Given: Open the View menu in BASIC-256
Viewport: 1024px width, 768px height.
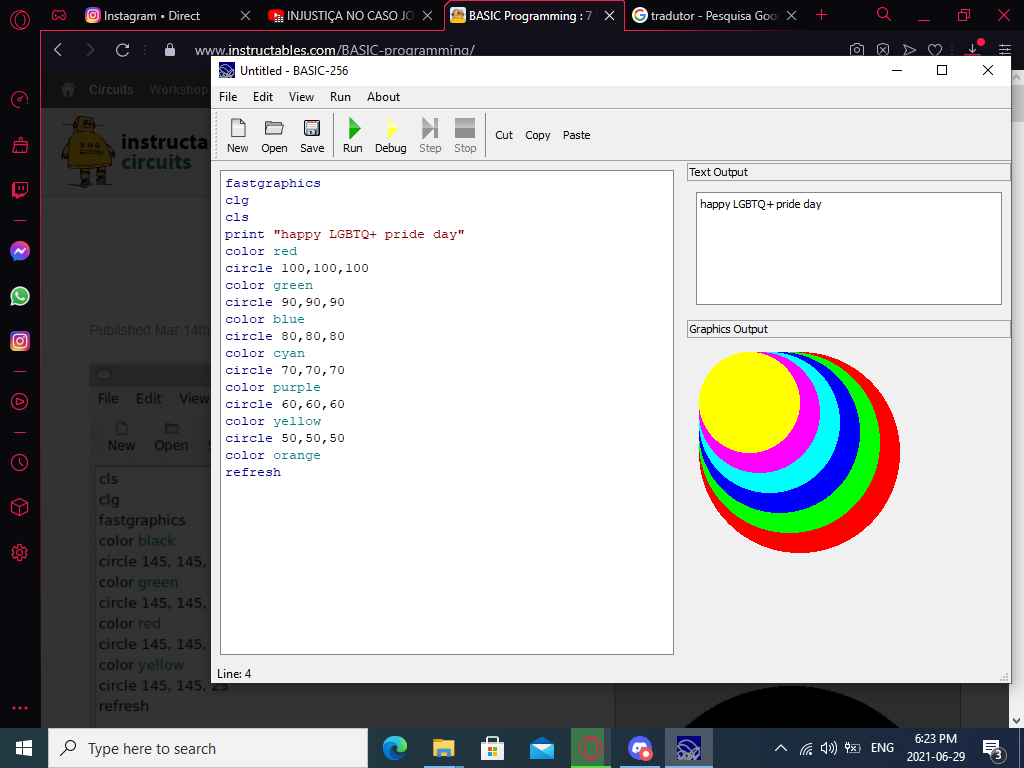Looking at the screenshot, I should (301, 97).
